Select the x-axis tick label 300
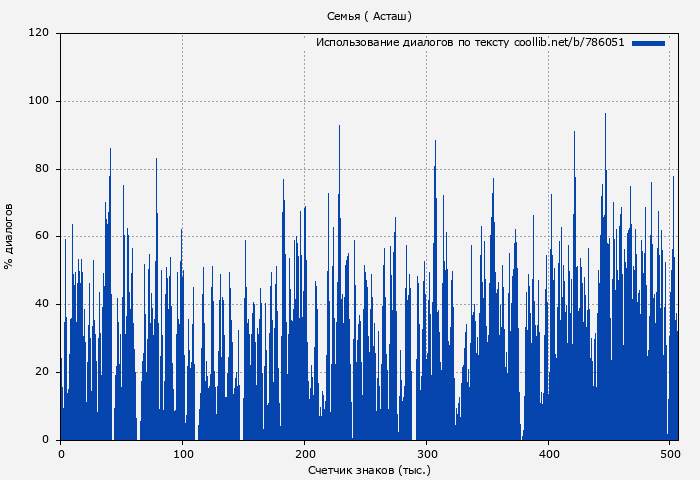 coord(427,454)
